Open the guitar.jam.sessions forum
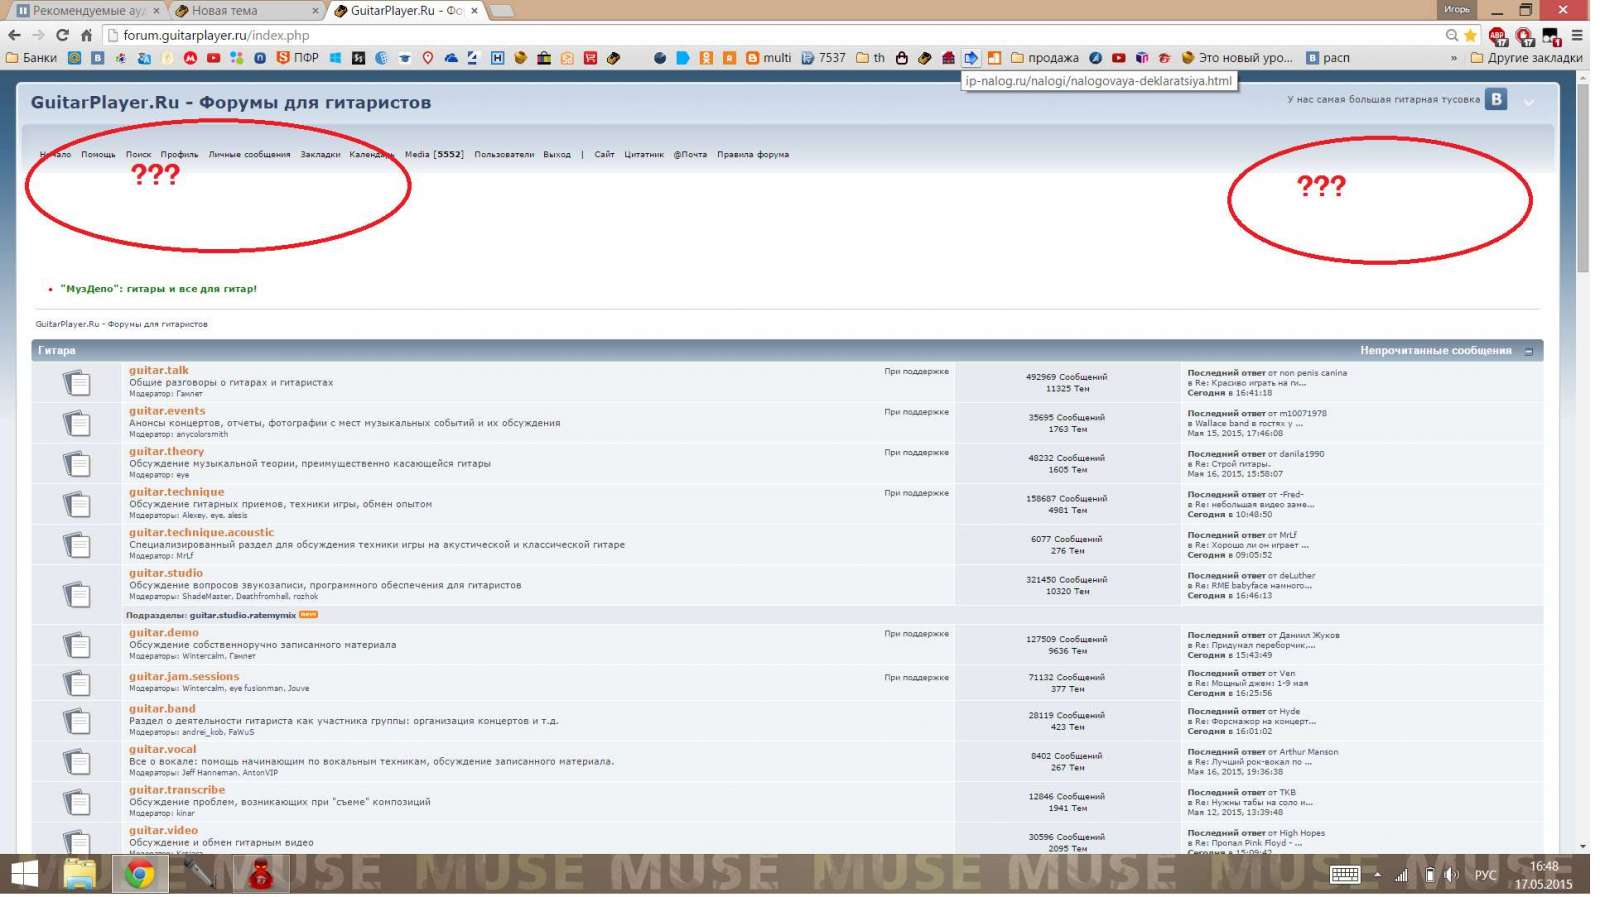This screenshot has height=897, width=1600. click(184, 677)
